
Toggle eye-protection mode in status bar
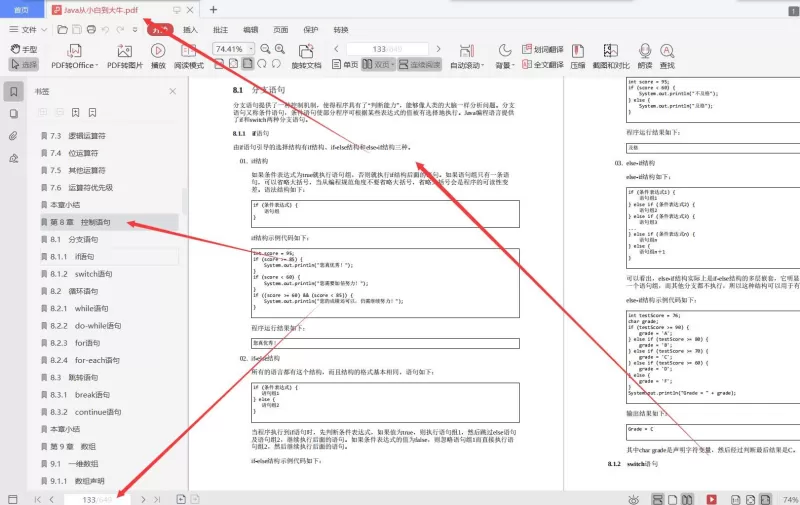pos(634,499)
